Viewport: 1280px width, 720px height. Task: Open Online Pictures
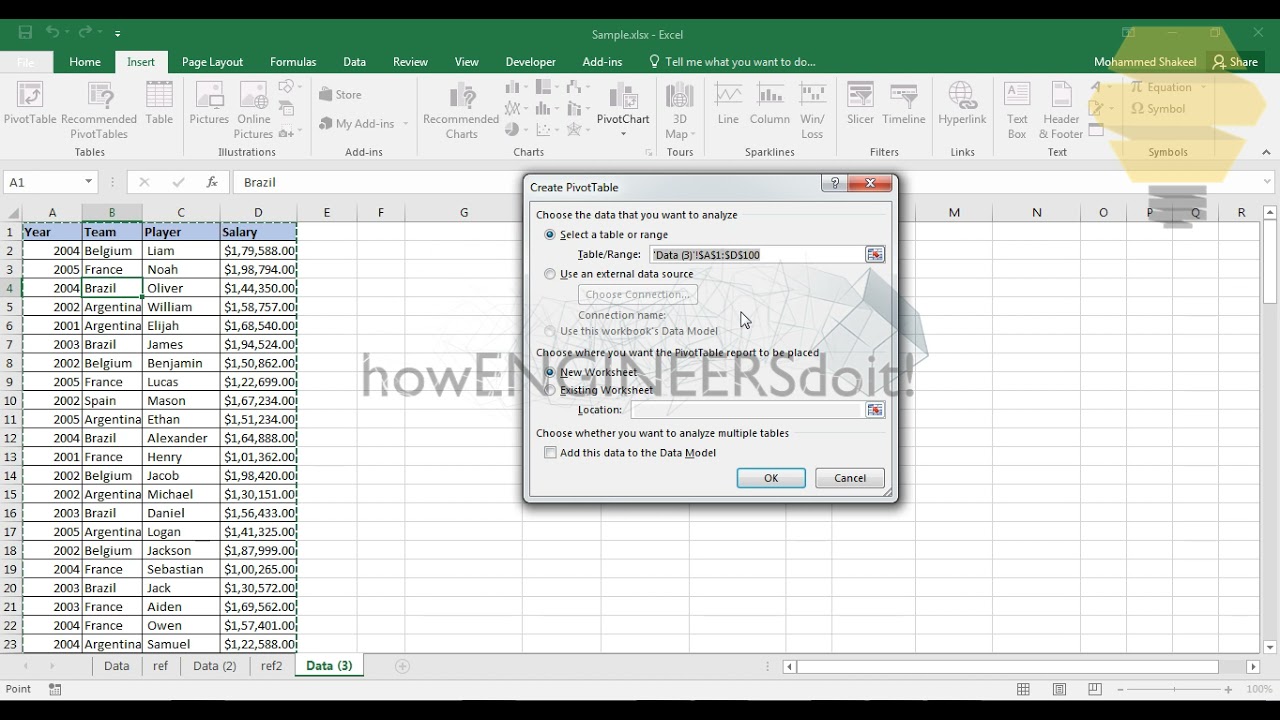tap(254, 110)
